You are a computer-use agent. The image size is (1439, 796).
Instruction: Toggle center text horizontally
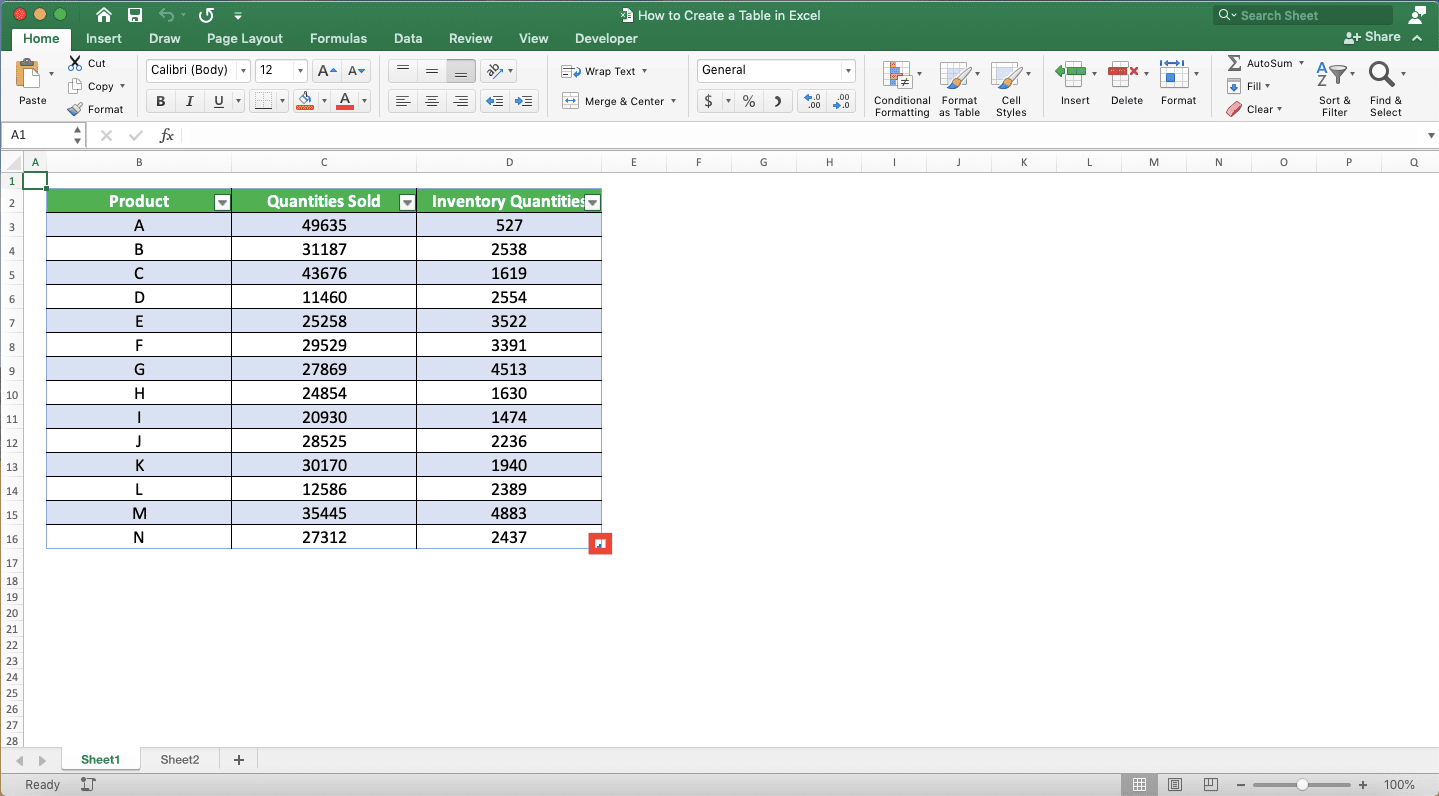(432, 101)
